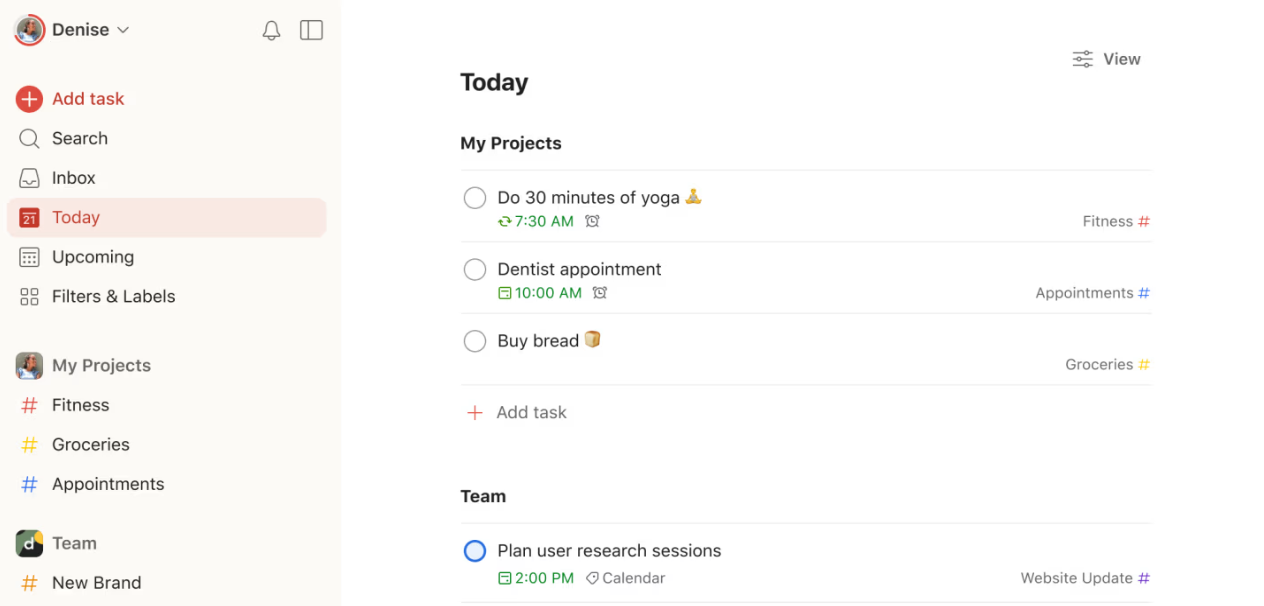The width and height of the screenshot is (1264, 606).
Task: Toggle the sidebar panel icon
Action: (x=311, y=31)
